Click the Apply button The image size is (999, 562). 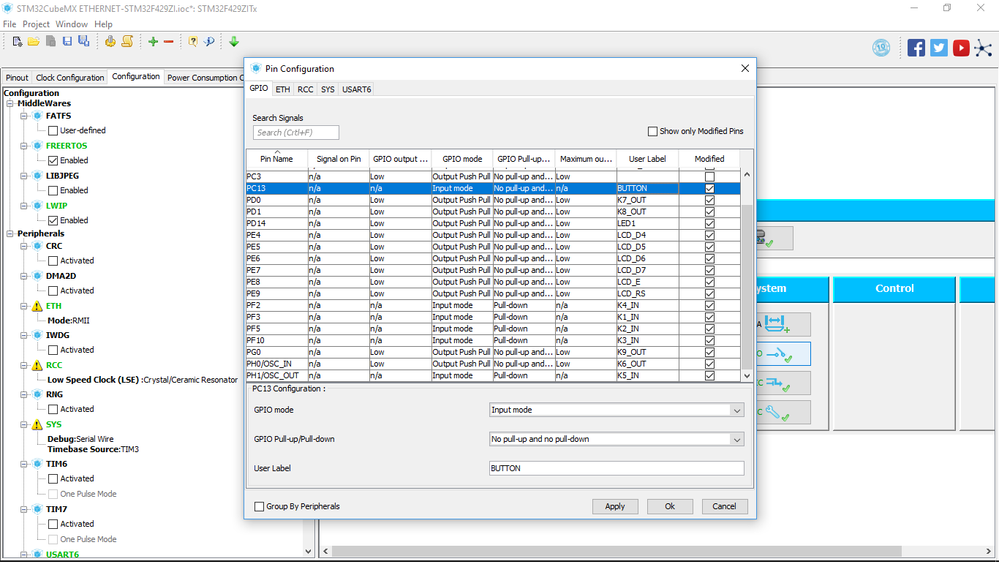coord(615,507)
